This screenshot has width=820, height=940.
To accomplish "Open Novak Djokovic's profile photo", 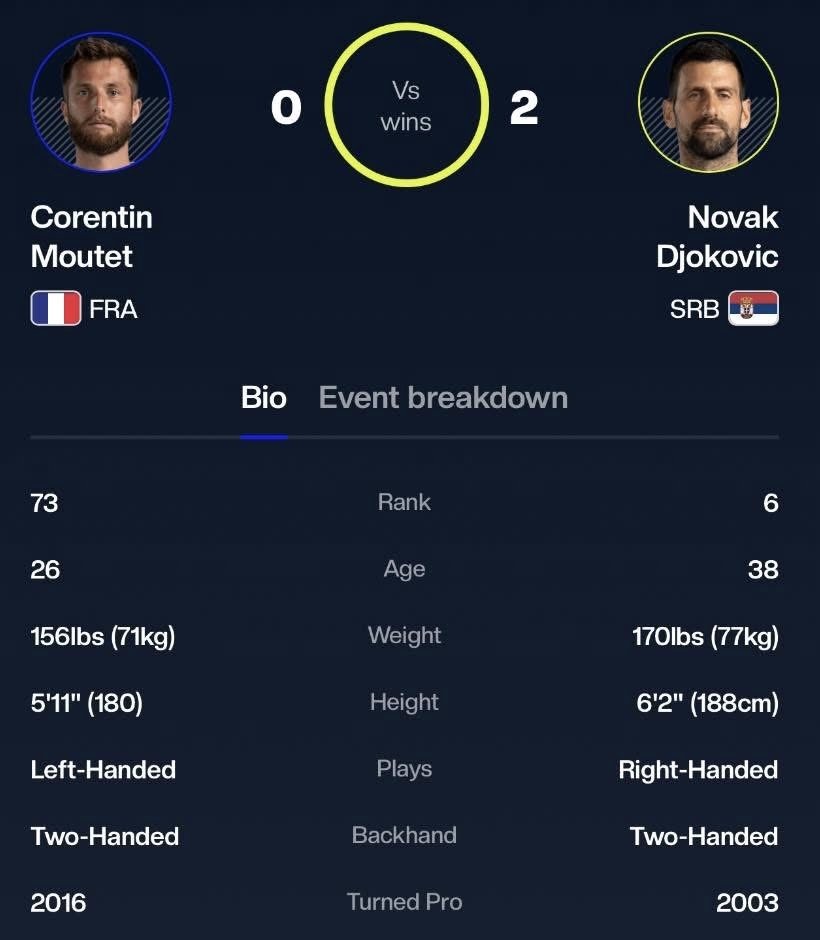I will click(x=709, y=102).
